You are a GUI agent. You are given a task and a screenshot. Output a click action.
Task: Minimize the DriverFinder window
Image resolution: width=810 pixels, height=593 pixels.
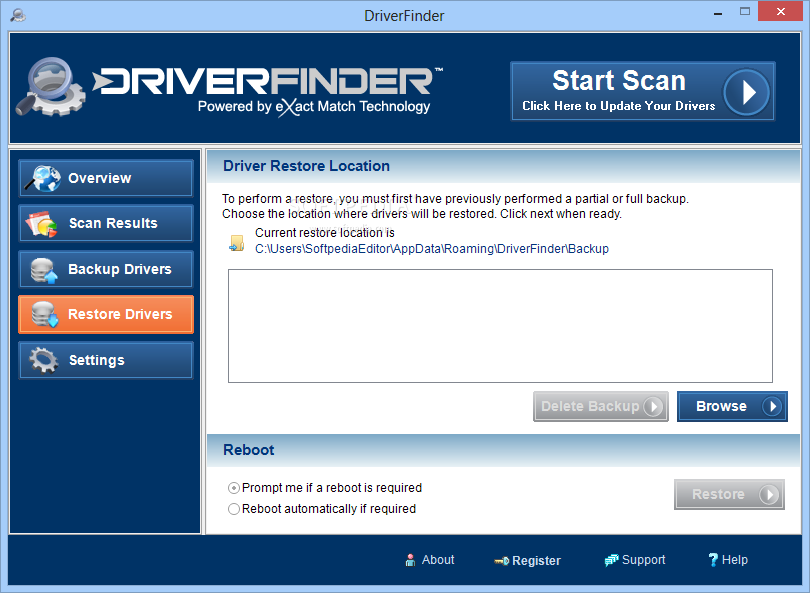(x=718, y=12)
